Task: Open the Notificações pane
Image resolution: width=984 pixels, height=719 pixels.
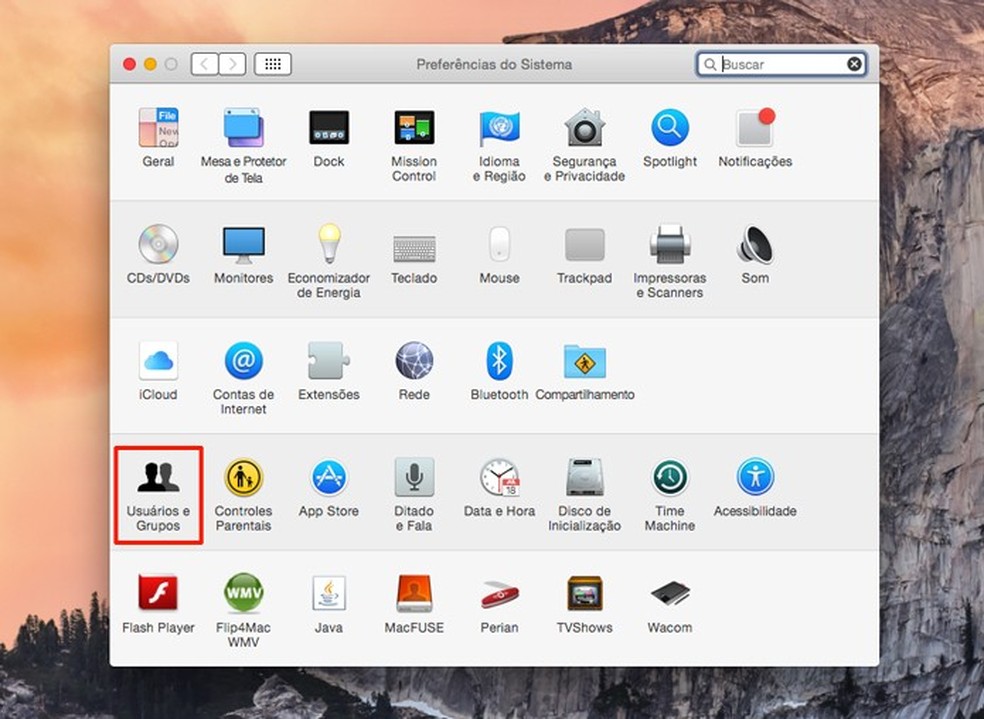Action: (x=755, y=129)
